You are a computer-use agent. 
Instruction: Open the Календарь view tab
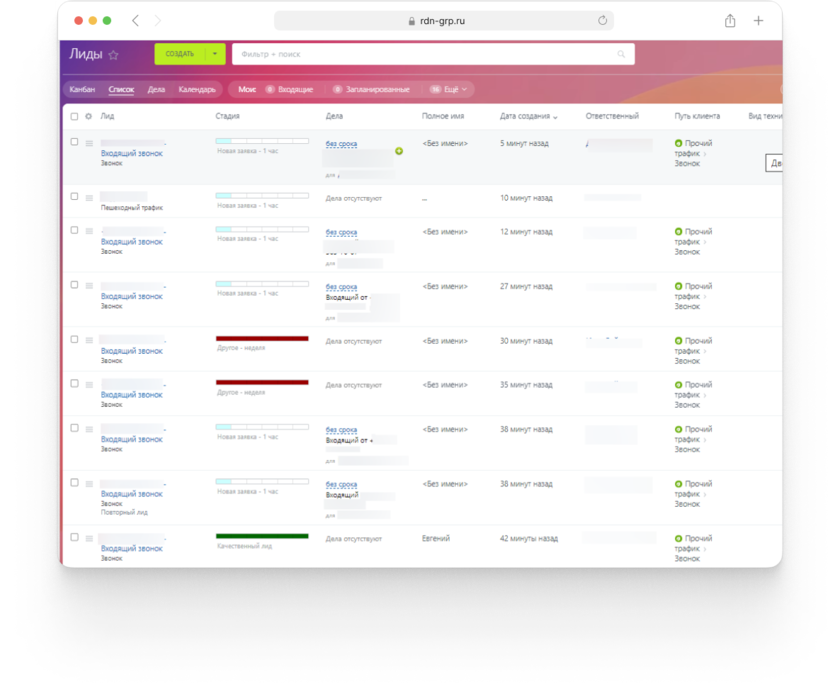point(197,90)
